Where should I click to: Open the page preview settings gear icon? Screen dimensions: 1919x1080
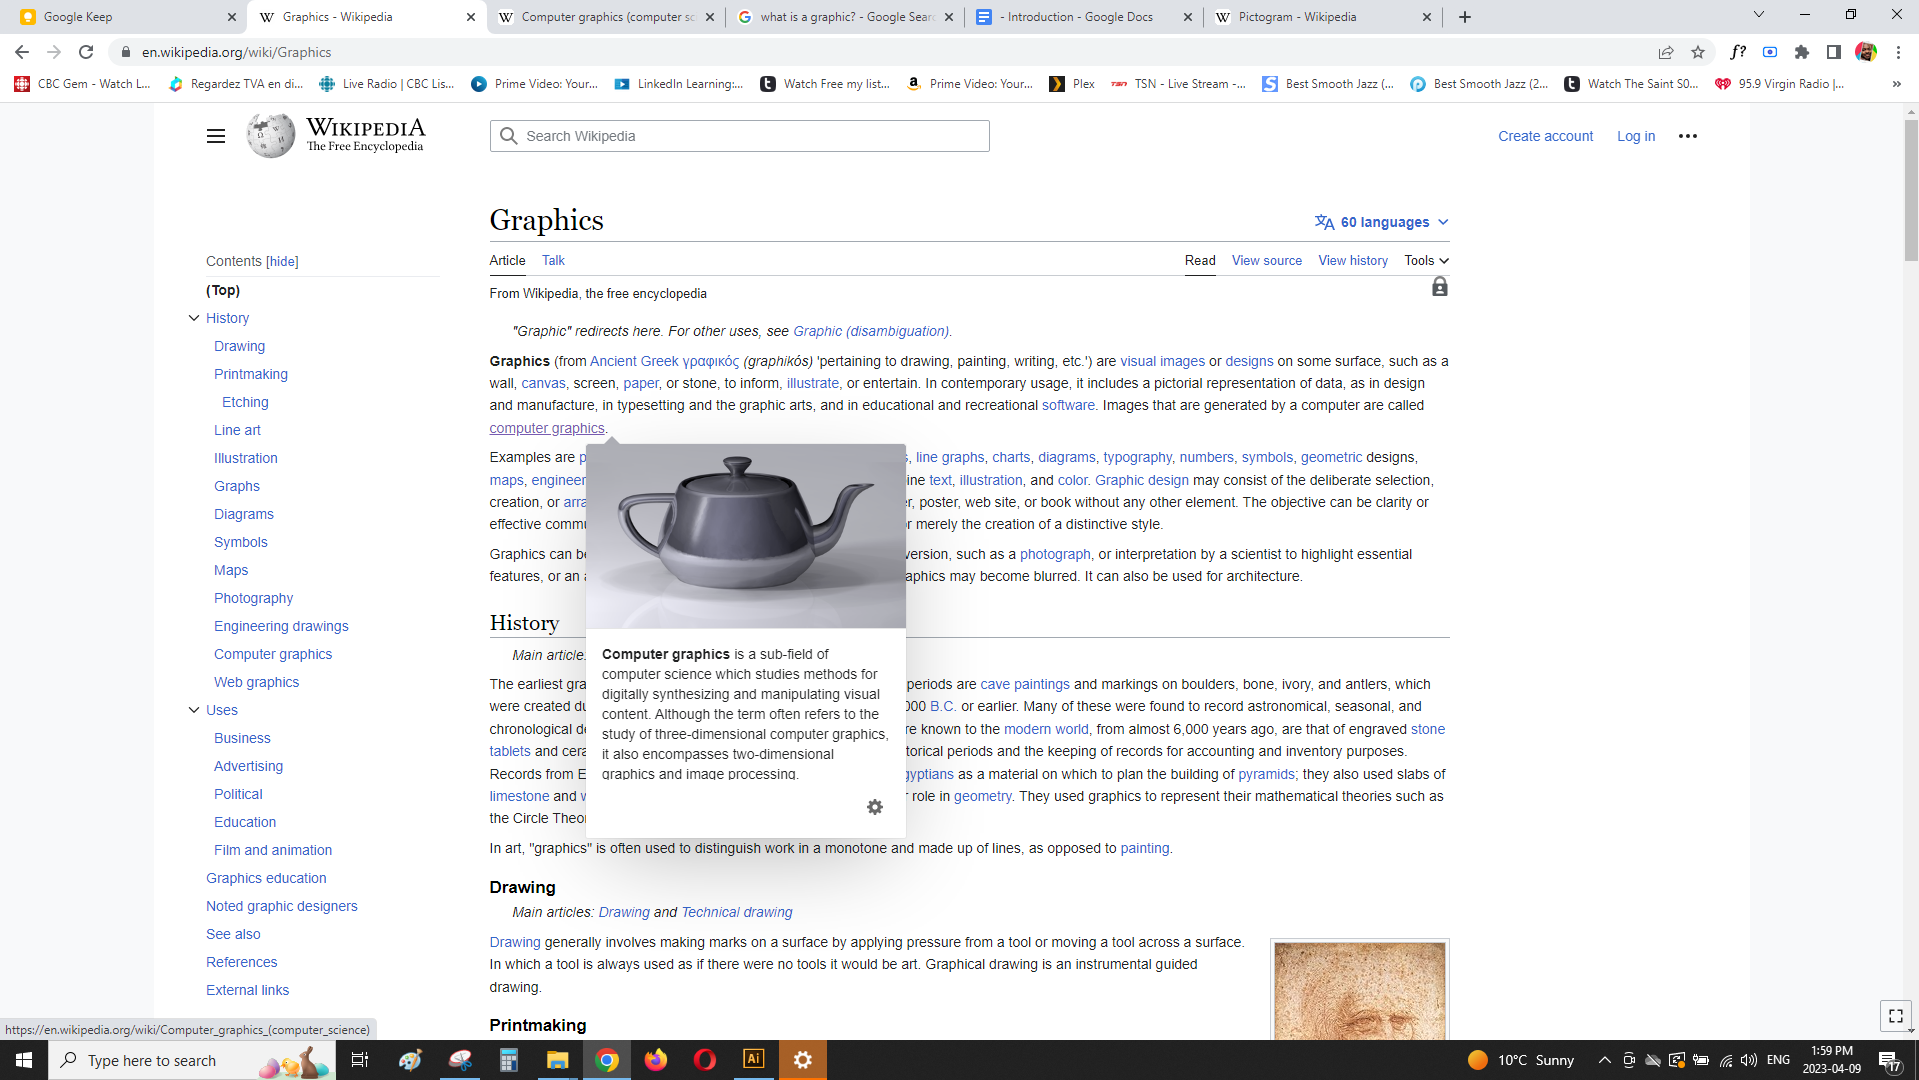(x=875, y=807)
